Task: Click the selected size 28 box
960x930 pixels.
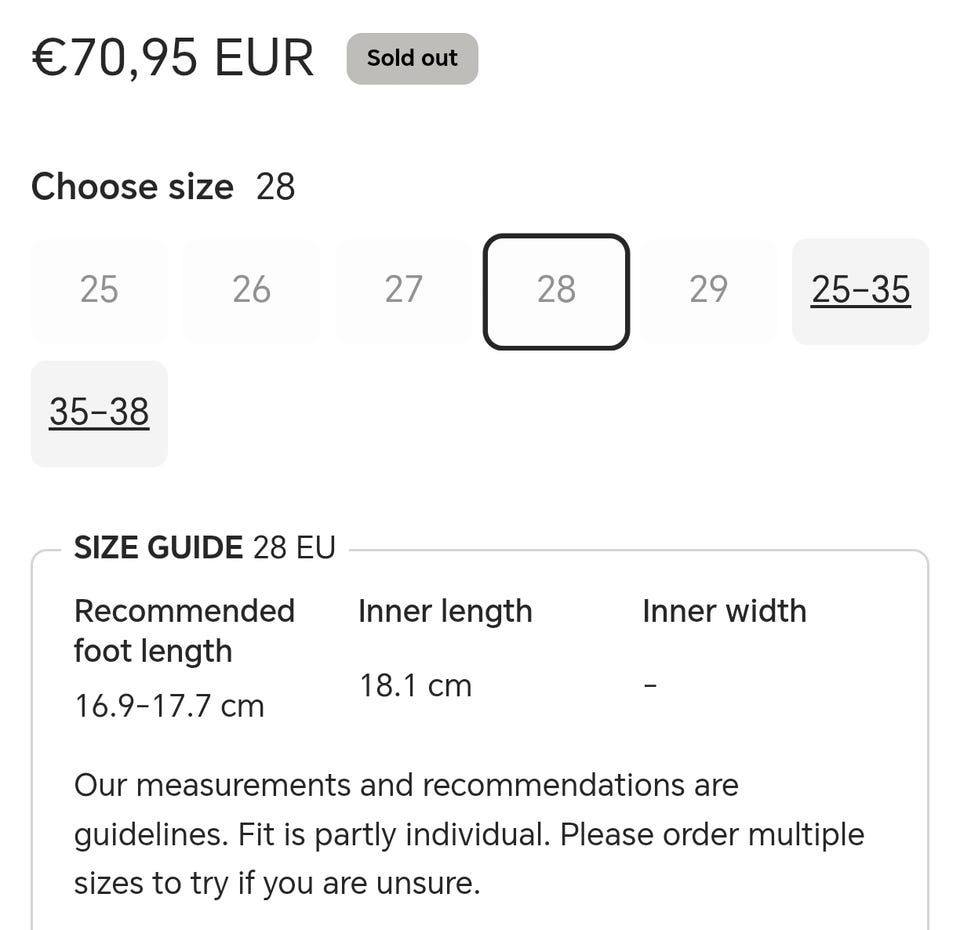Action: coord(556,291)
